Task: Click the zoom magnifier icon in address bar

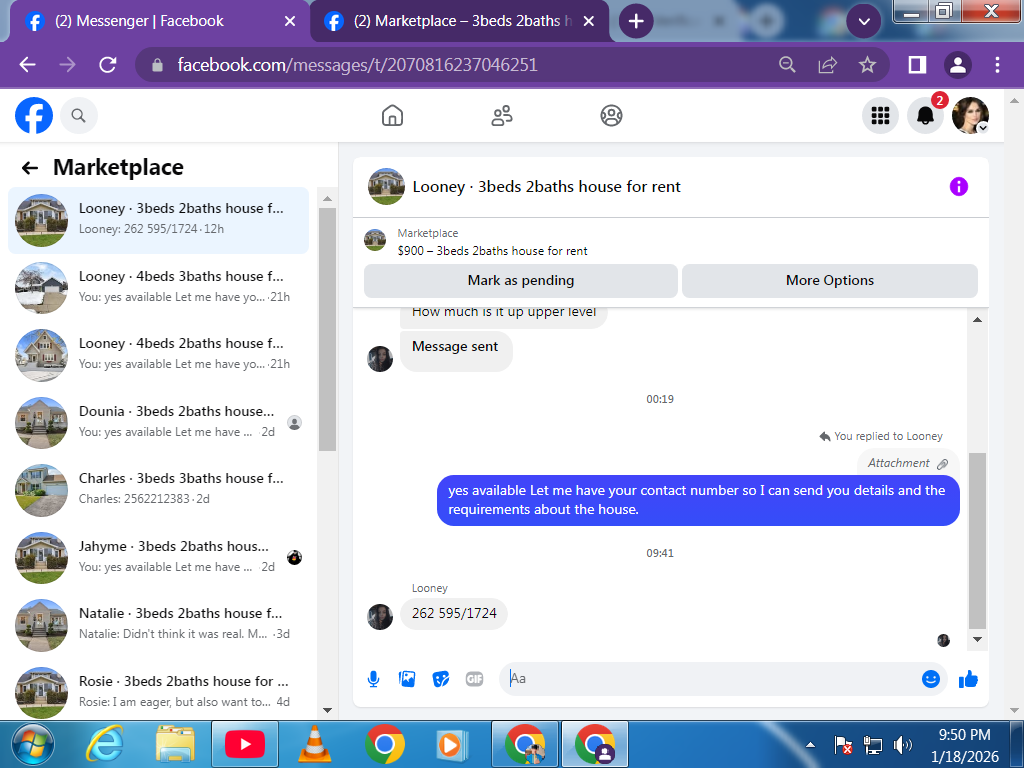Action: pyautogui.click(x=788, y=65)
